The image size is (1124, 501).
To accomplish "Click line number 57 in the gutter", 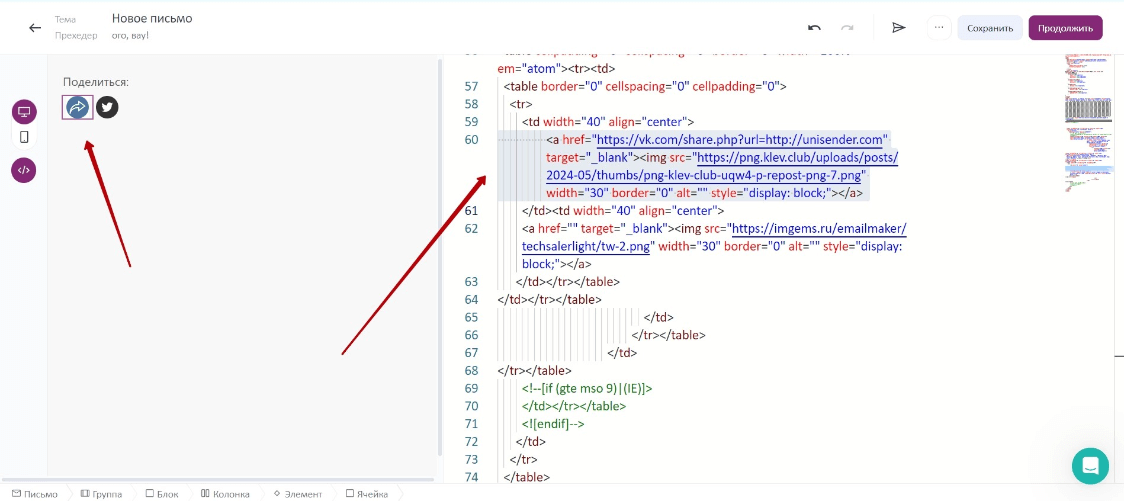I will (471, 86).
